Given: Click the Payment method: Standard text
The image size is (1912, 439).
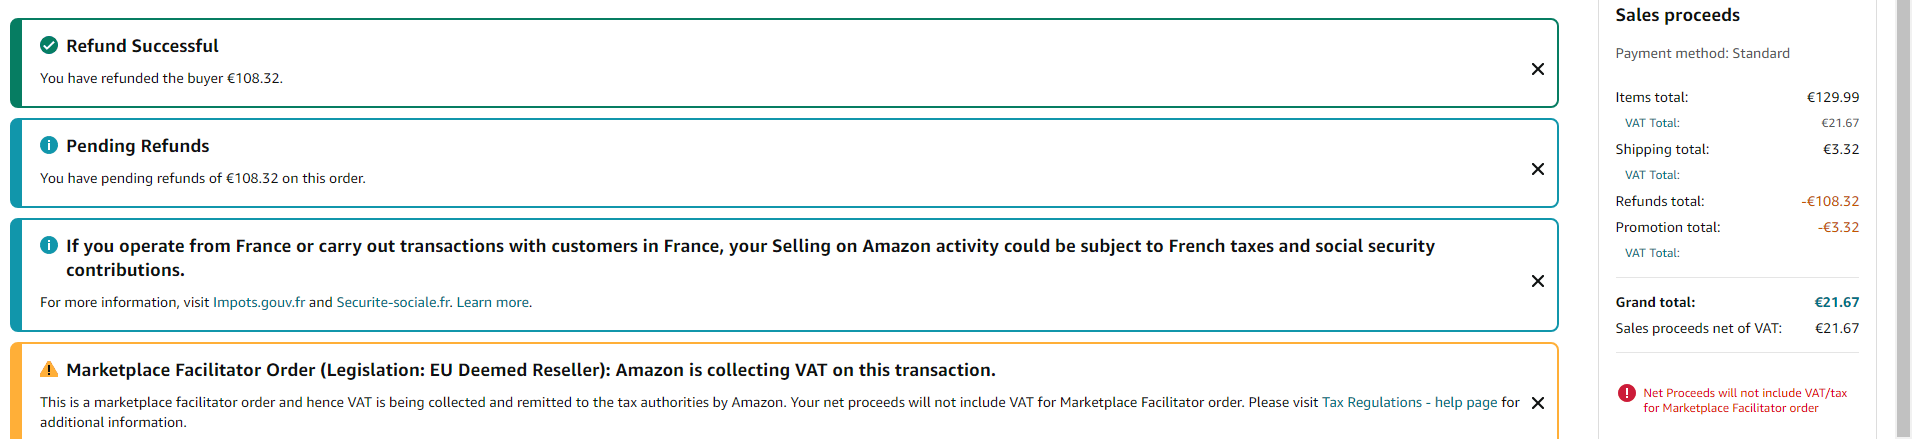Looking at the screenshot, I should (x=1702, y=53).
